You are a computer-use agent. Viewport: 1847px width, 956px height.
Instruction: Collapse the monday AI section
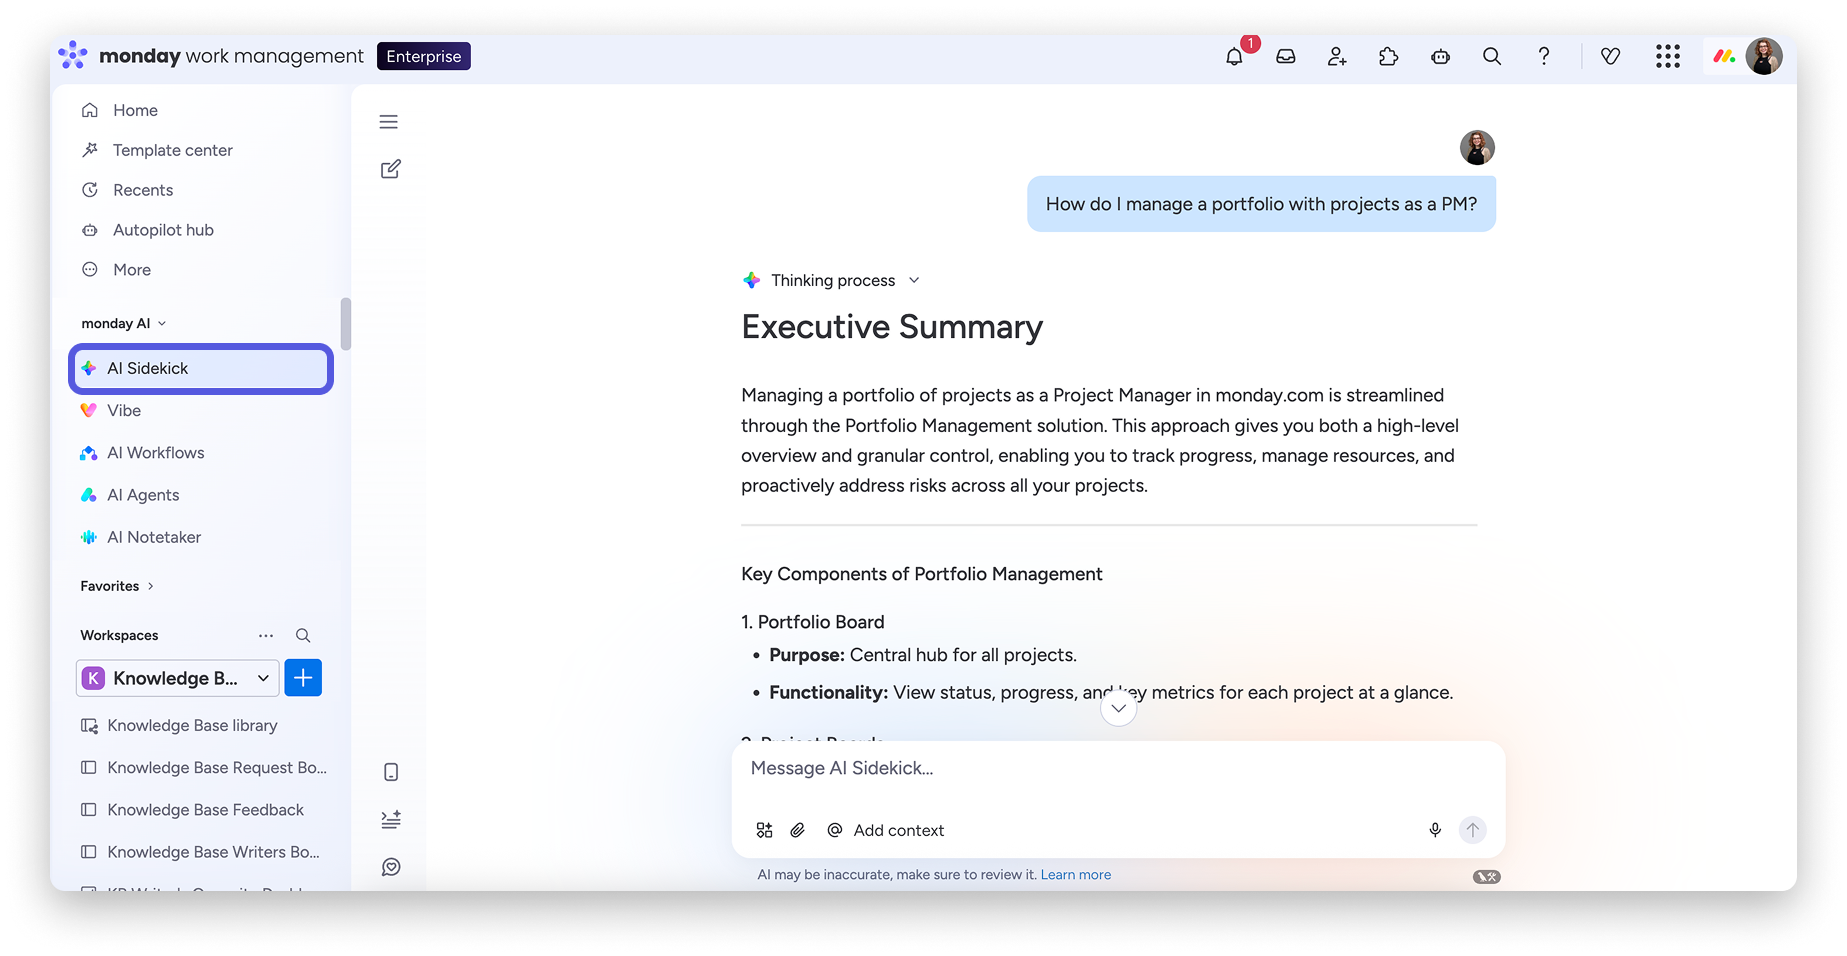click(x=124, y=324)
